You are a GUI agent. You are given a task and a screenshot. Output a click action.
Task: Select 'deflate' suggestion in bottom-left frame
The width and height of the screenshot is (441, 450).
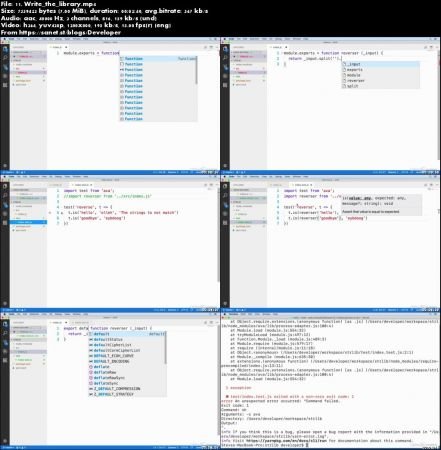[127, 367]
